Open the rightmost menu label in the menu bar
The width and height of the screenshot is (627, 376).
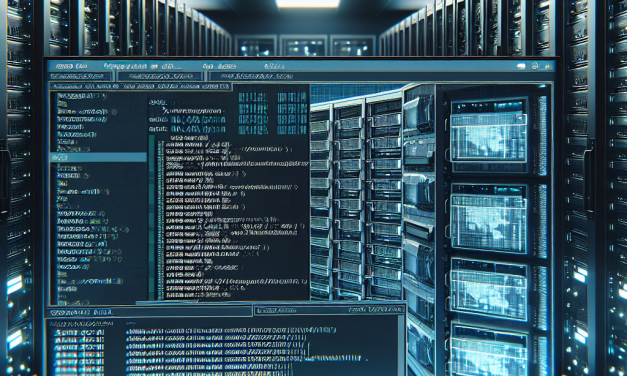(274, 66)
